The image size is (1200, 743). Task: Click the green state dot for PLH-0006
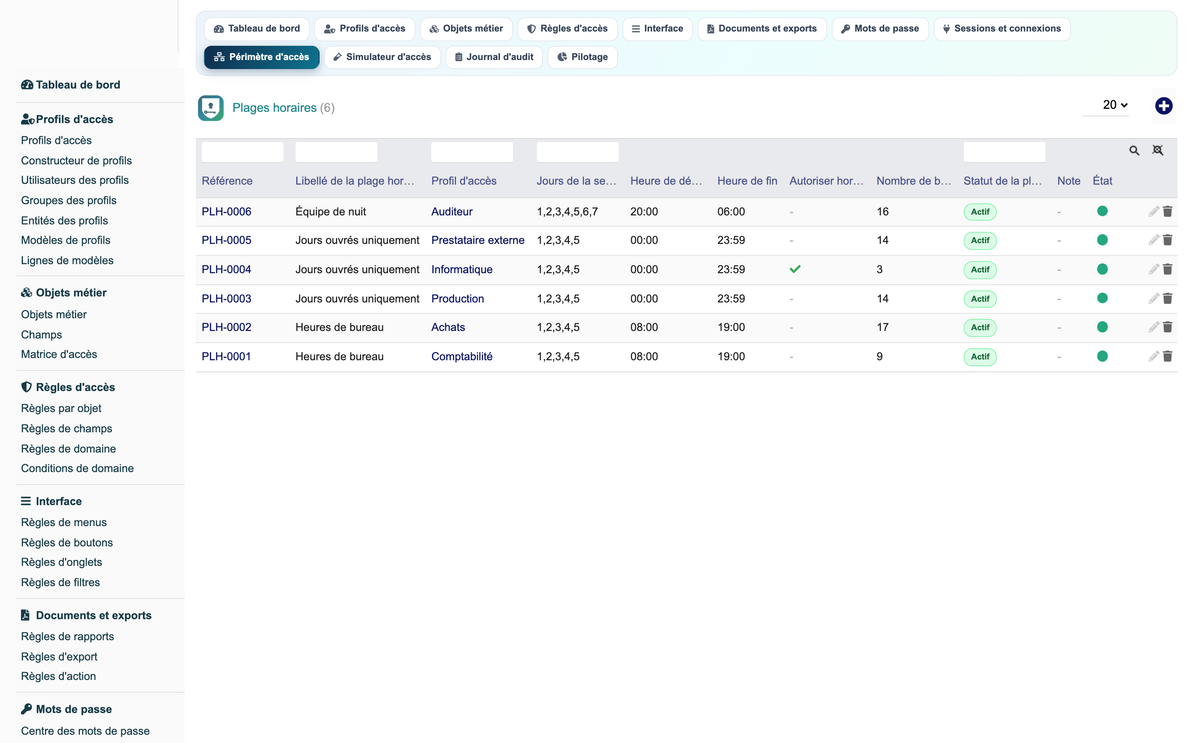click(1102, 211)
